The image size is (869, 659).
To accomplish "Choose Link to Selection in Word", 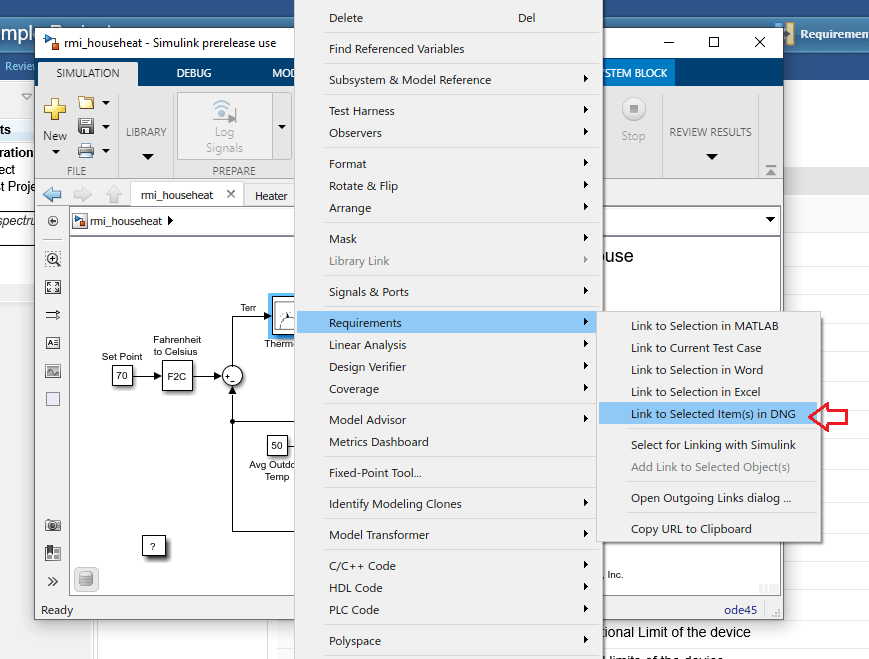I will (x=708, y=370).
